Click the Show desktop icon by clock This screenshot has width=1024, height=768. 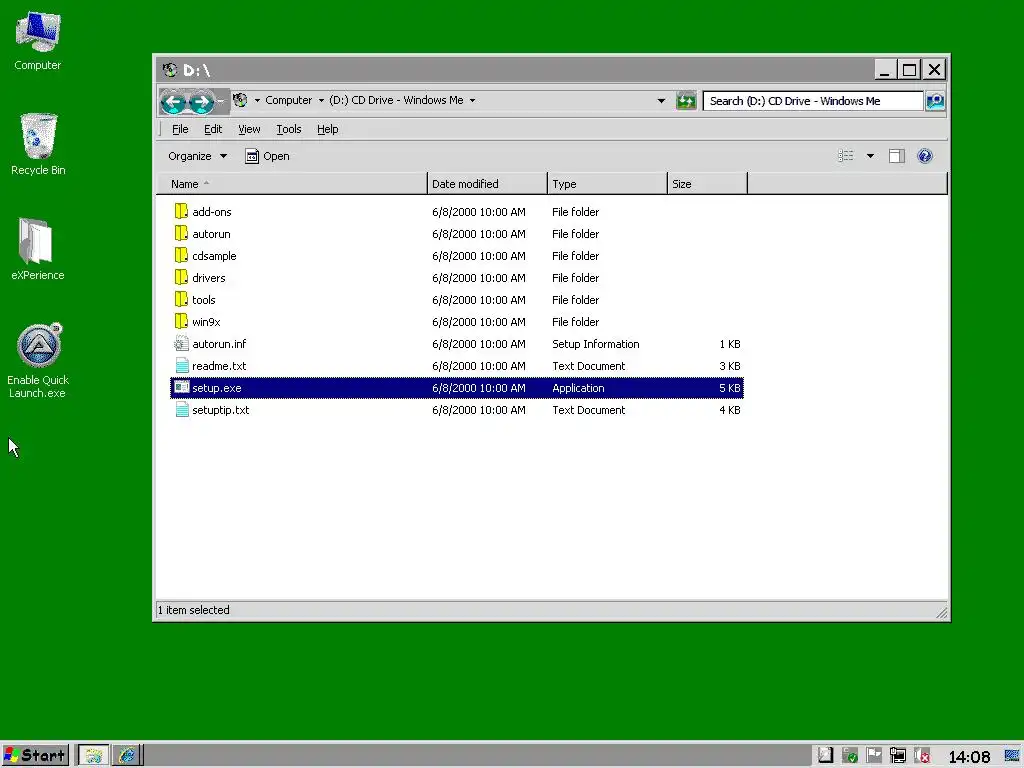[x=1012, y=756]
